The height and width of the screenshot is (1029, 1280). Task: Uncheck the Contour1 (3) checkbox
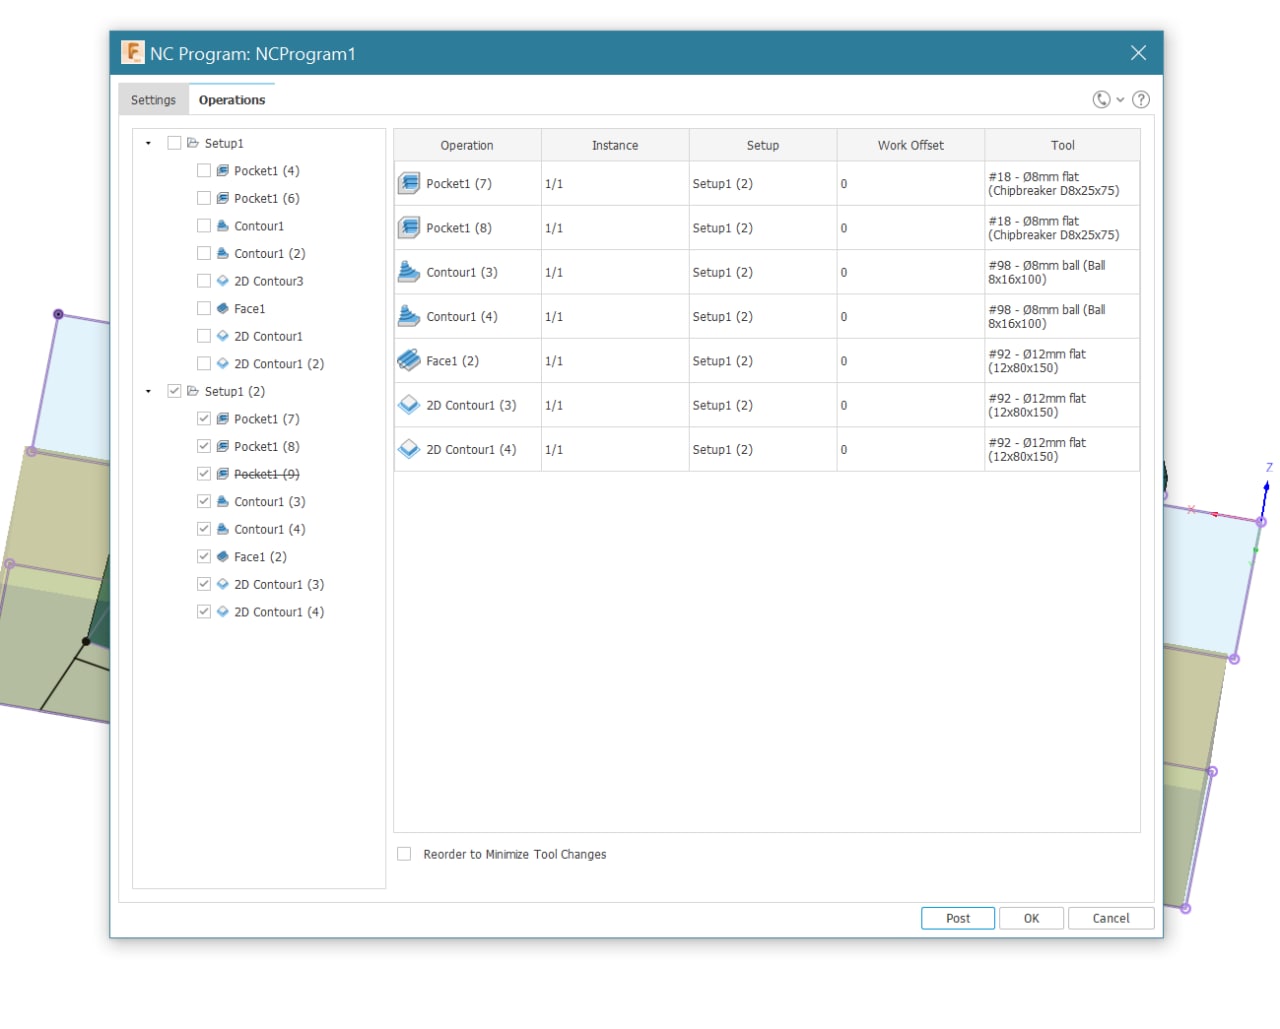204,502
